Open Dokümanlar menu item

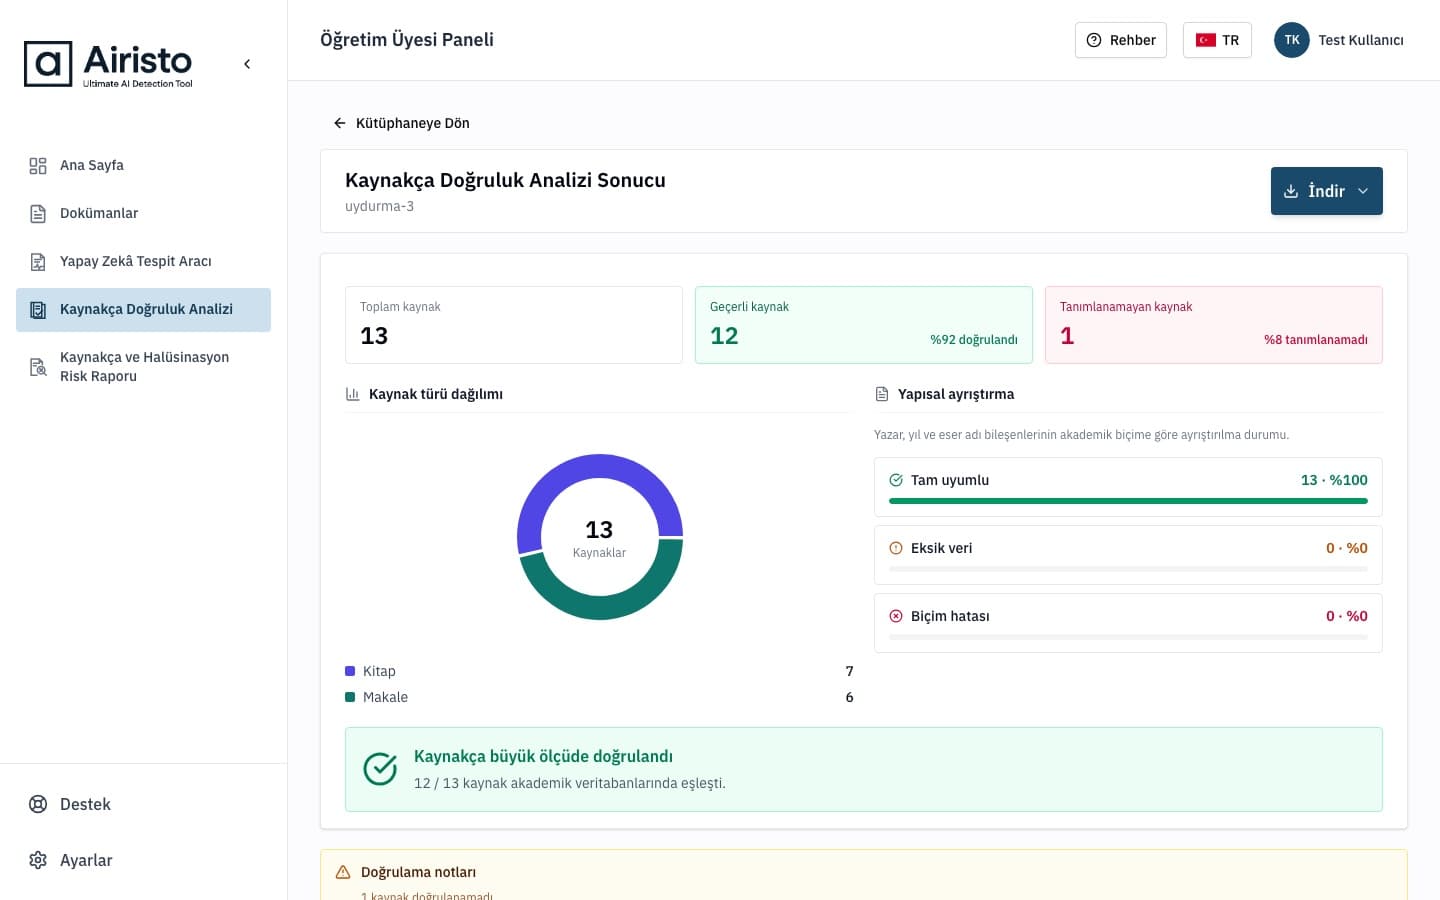pyautogui.click(x=143, y=214)
